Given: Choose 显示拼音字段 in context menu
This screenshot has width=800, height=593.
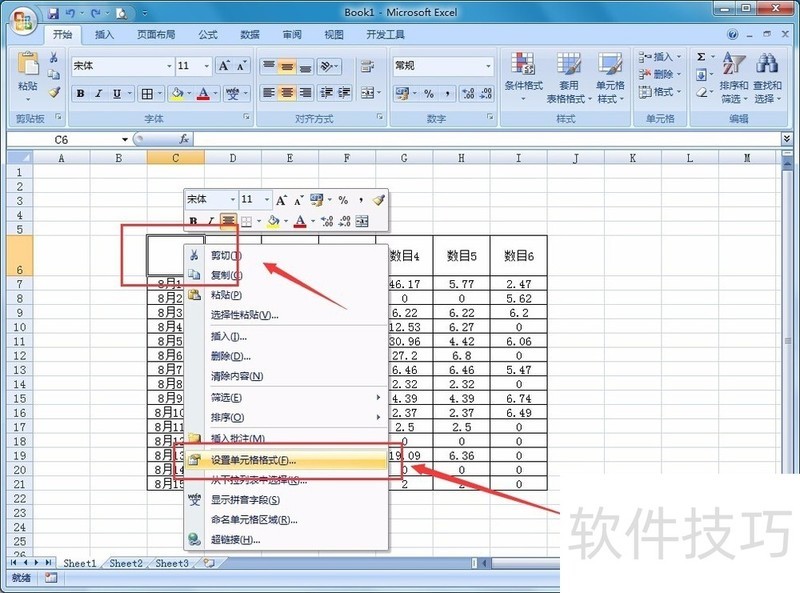Looking at the screenshot, I should 286,500.
